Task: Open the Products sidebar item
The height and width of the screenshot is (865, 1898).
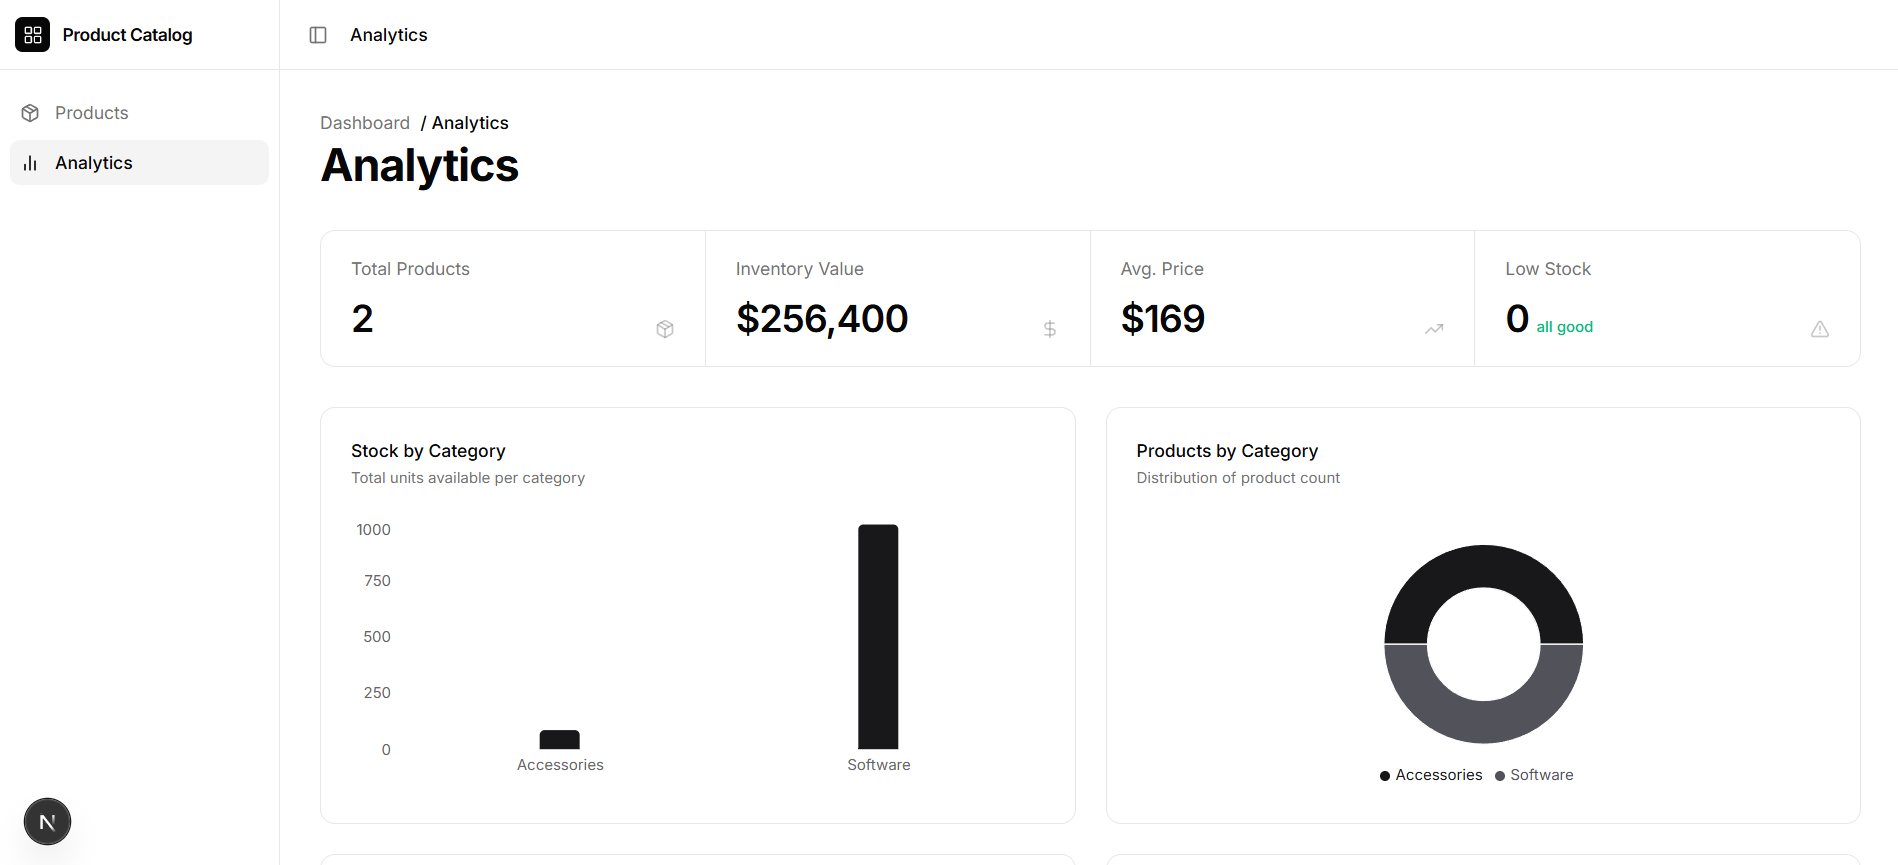Action: [139, 113]
